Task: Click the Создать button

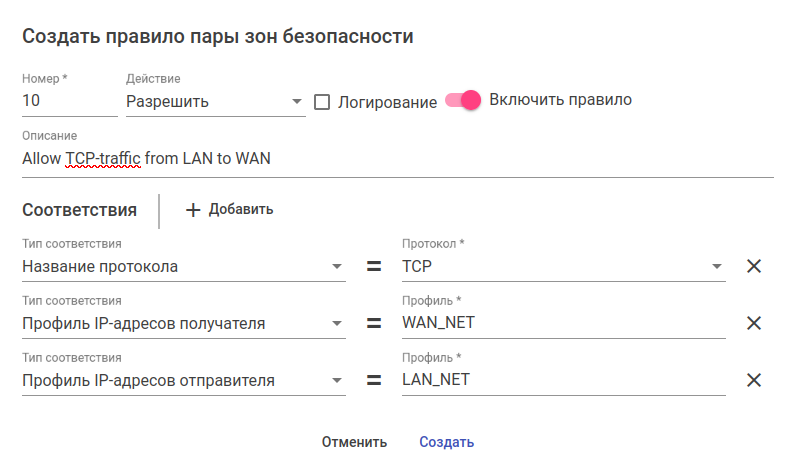Action: click(x=446, y=442)
